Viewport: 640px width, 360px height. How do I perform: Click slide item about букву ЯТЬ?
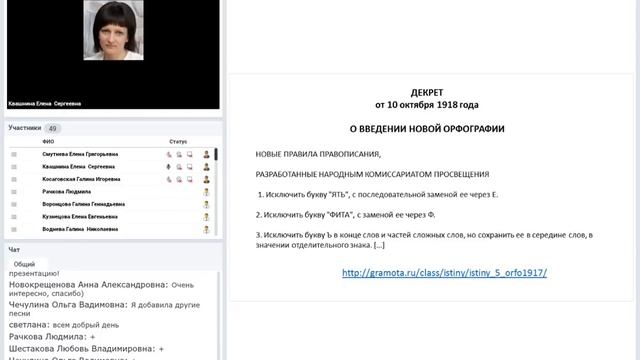click(377, 195)
